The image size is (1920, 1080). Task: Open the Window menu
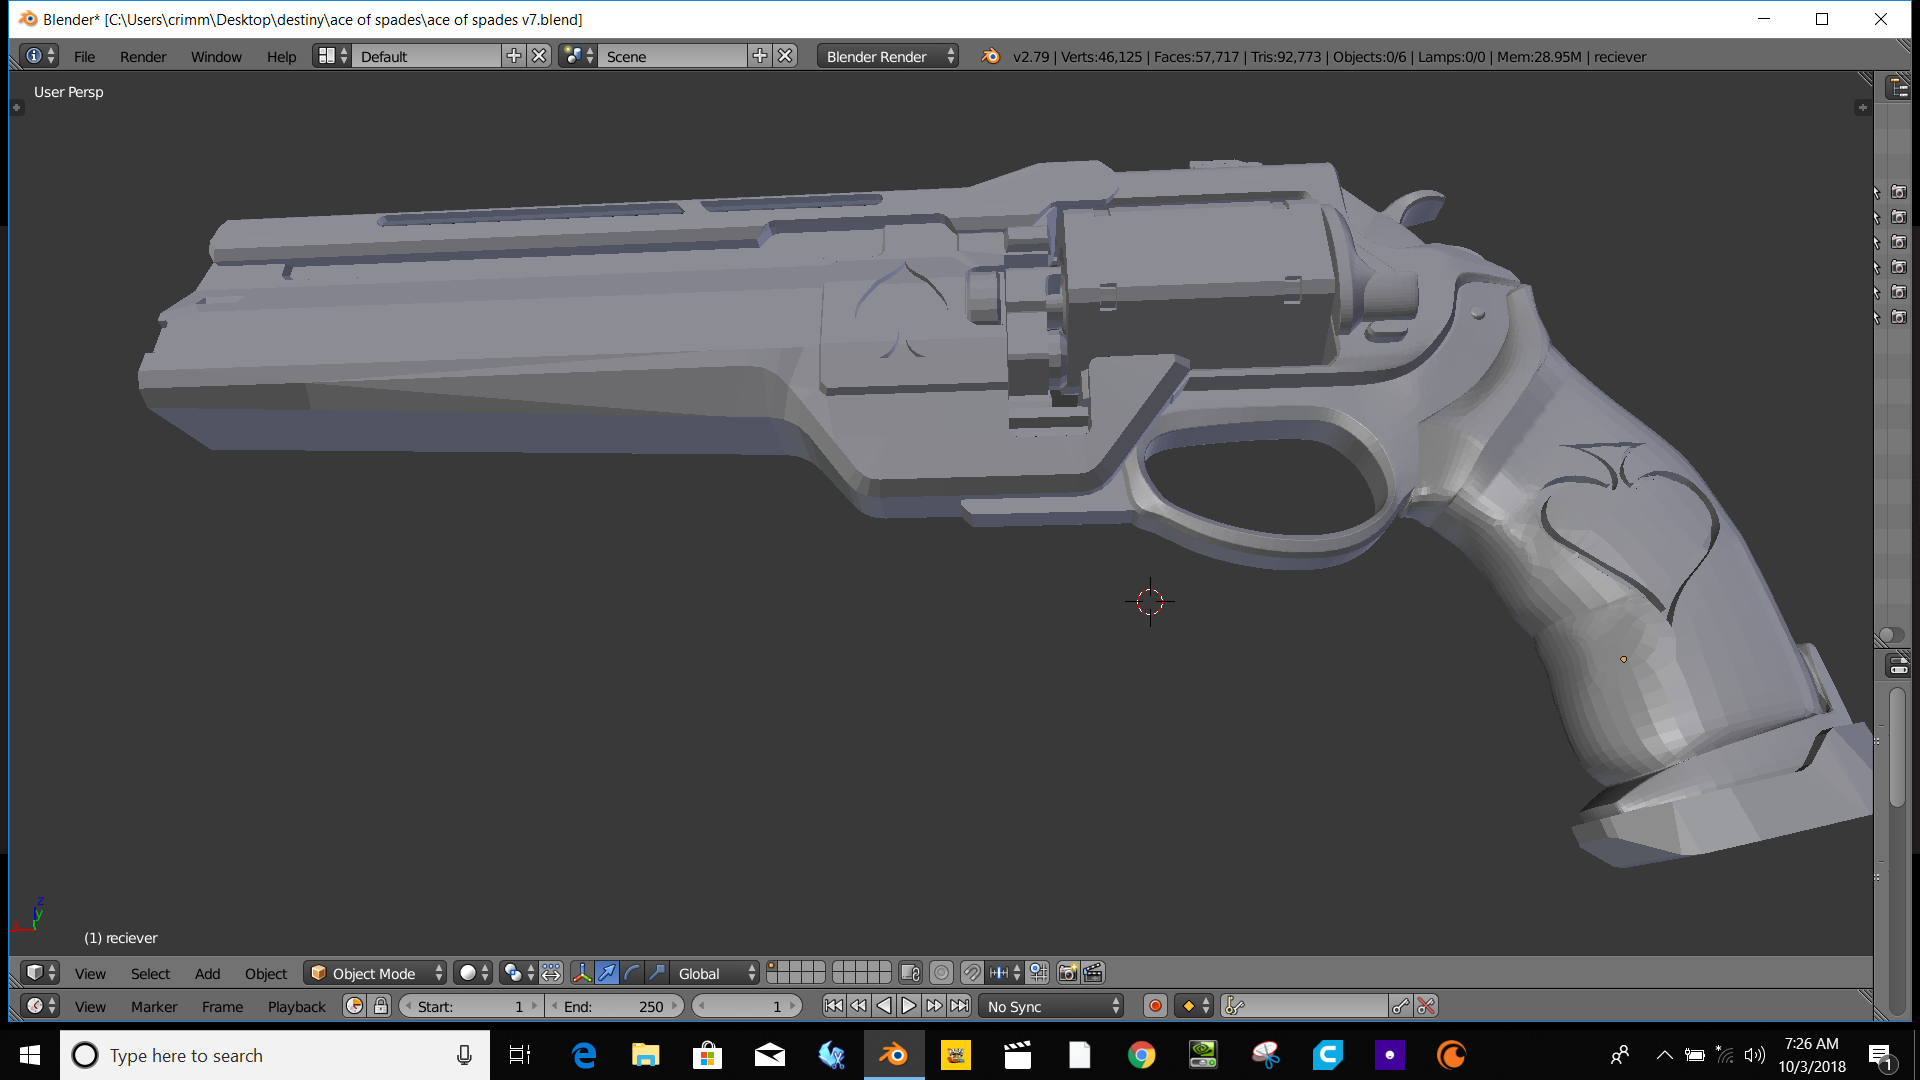(x=216, y=56)
